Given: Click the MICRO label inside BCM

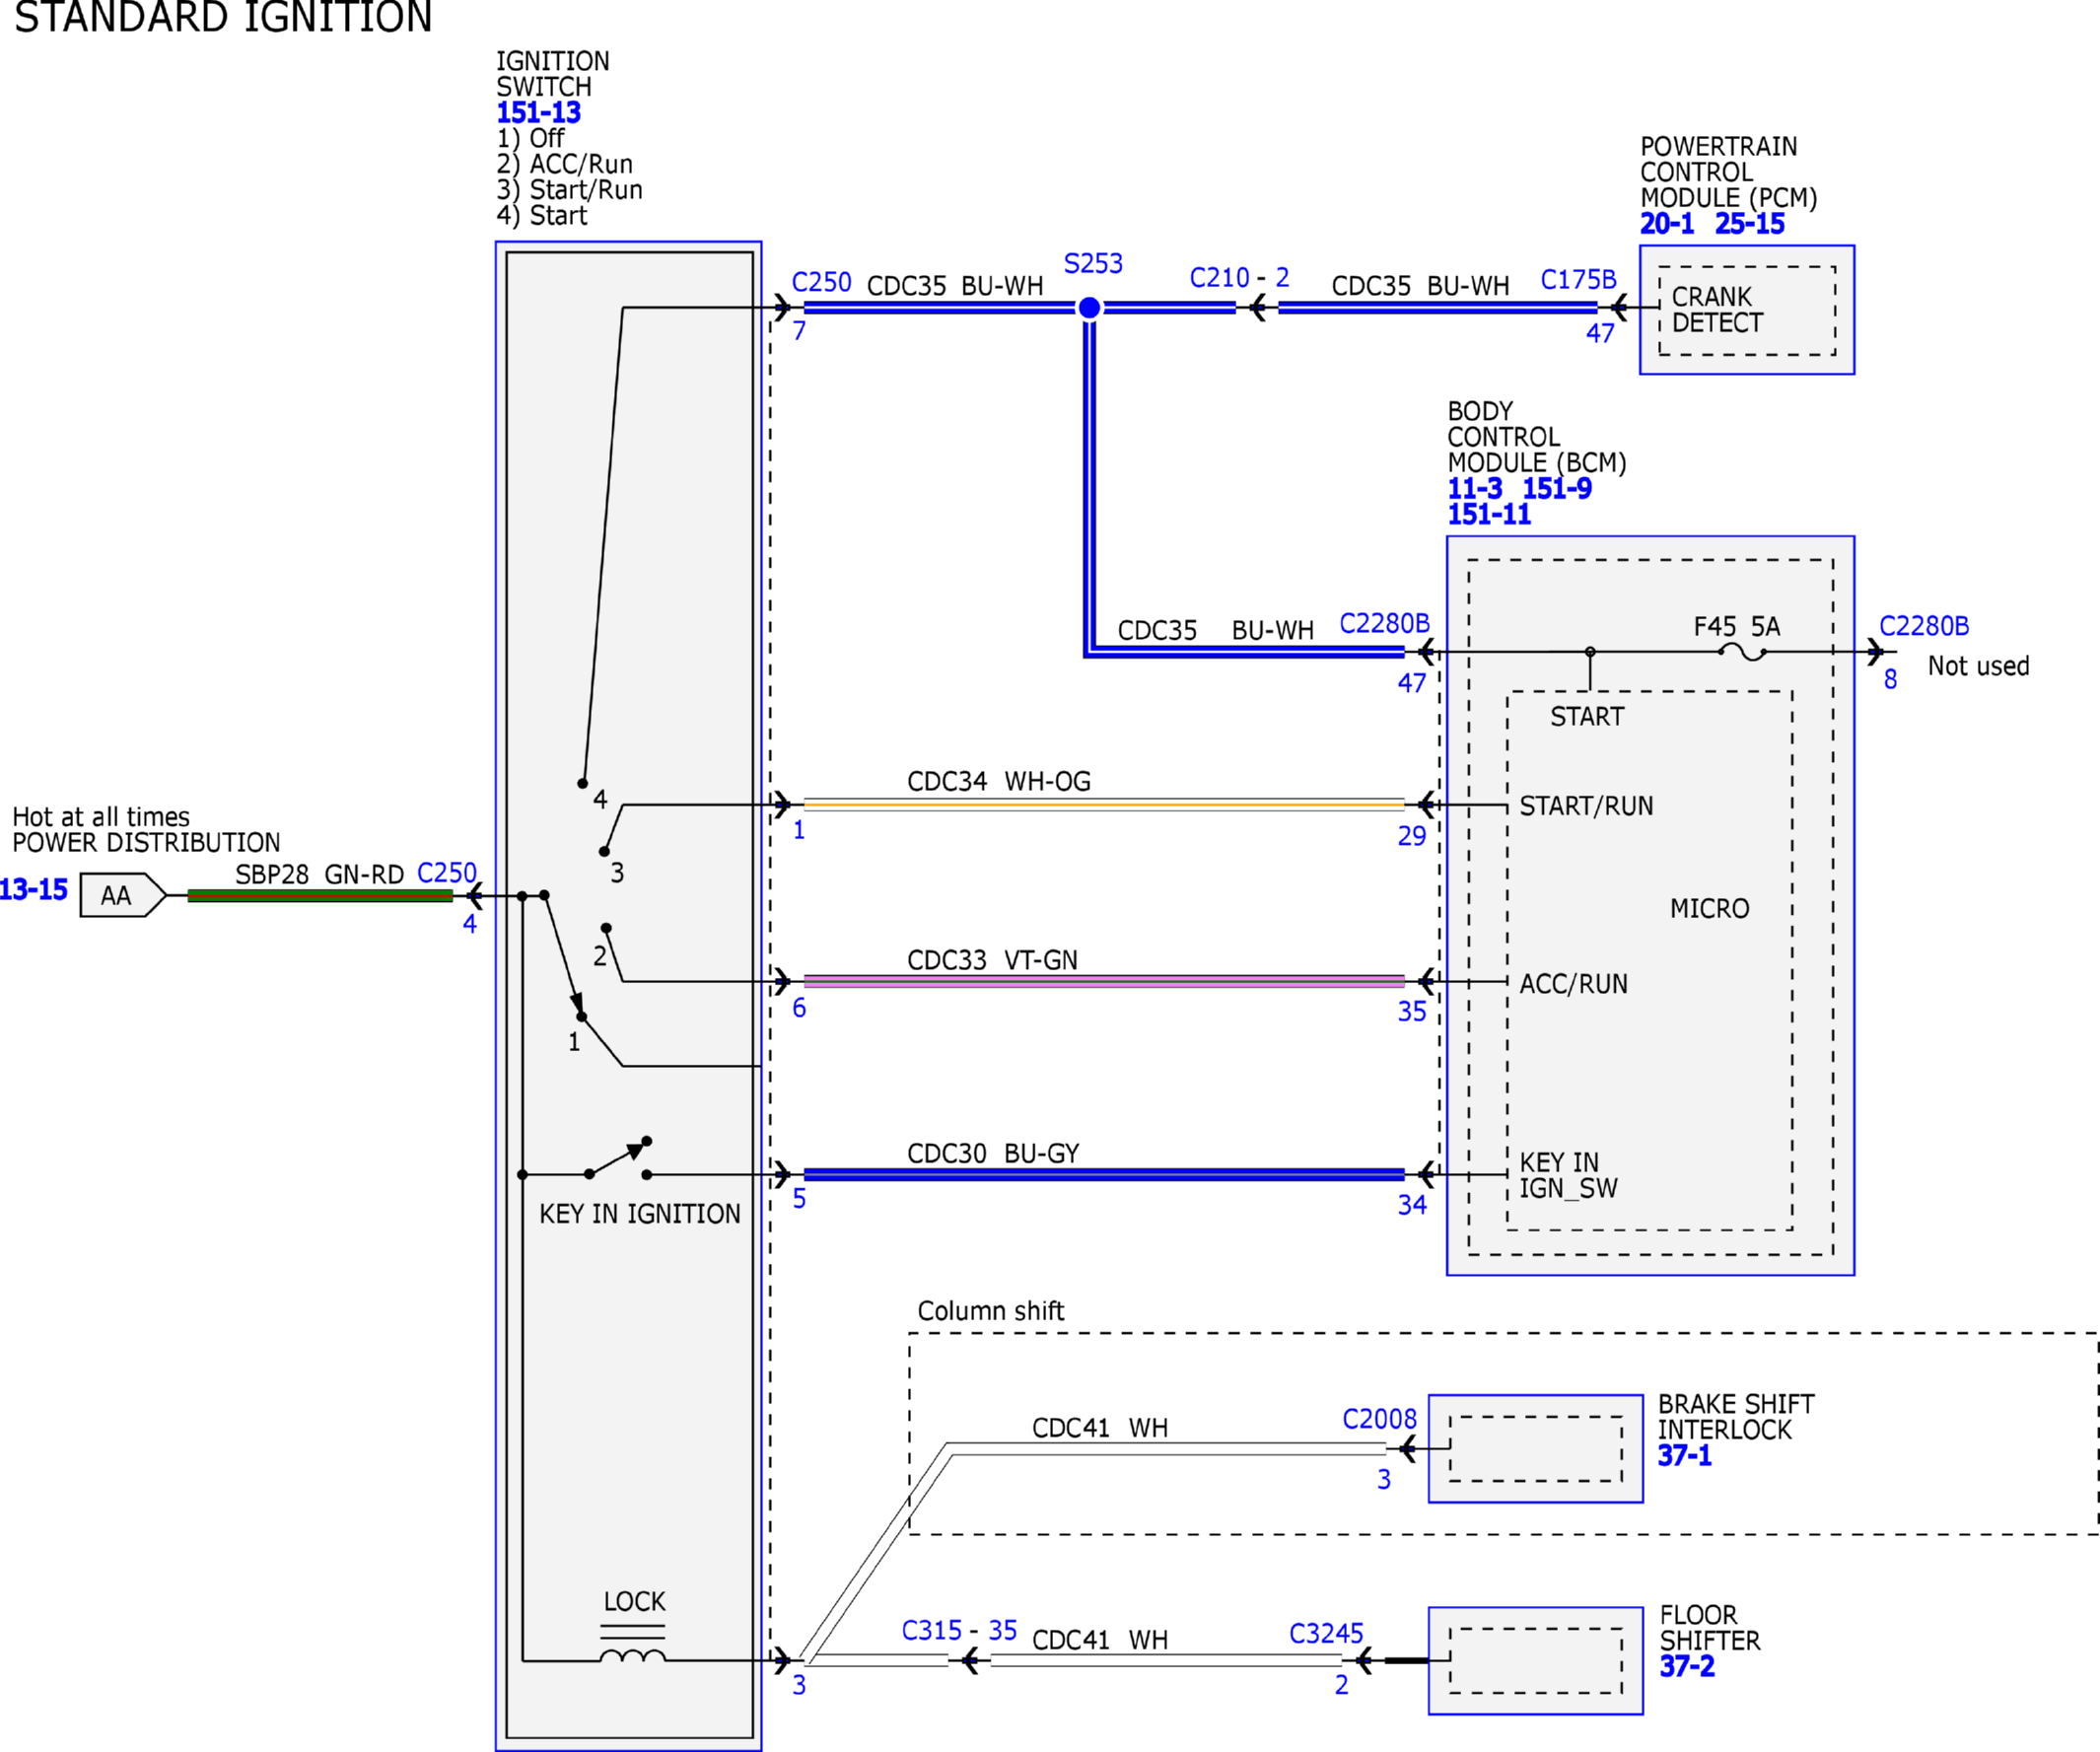Looking at the screenshot, I should coord(1709,909).
